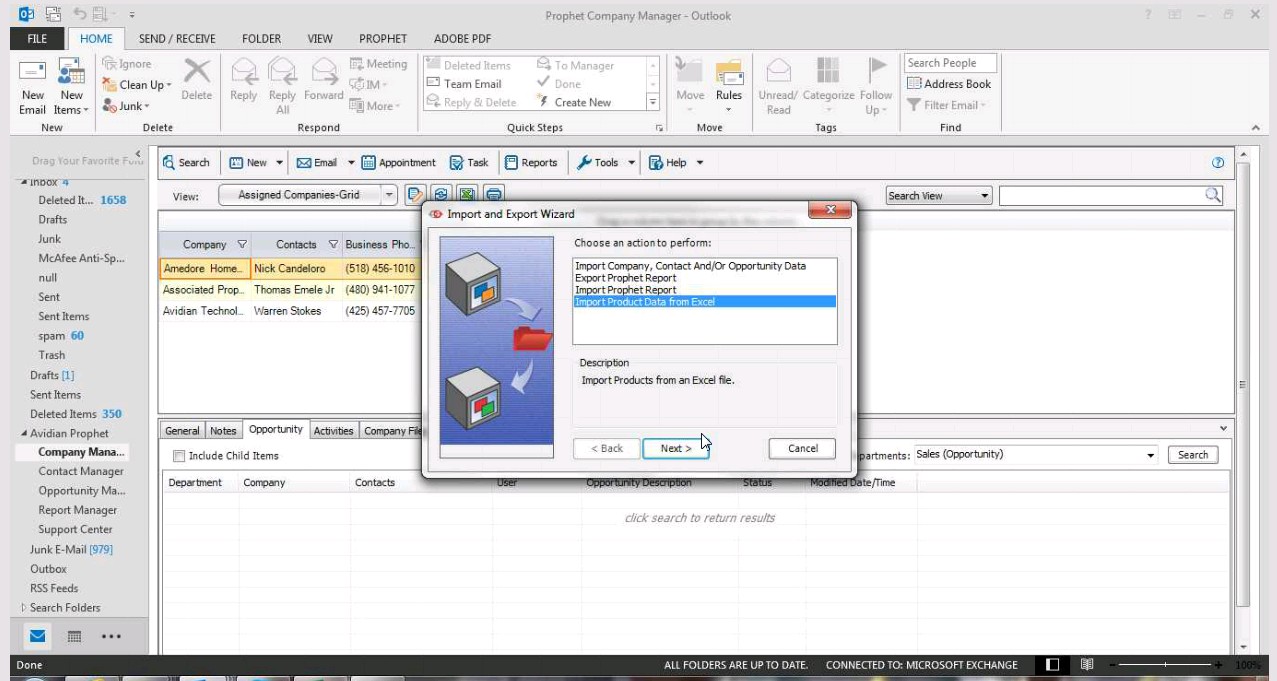1277x681 pixels.
Task: Switch to the SEND / RECEIVE ribbon tab
Action: [177, 39]
